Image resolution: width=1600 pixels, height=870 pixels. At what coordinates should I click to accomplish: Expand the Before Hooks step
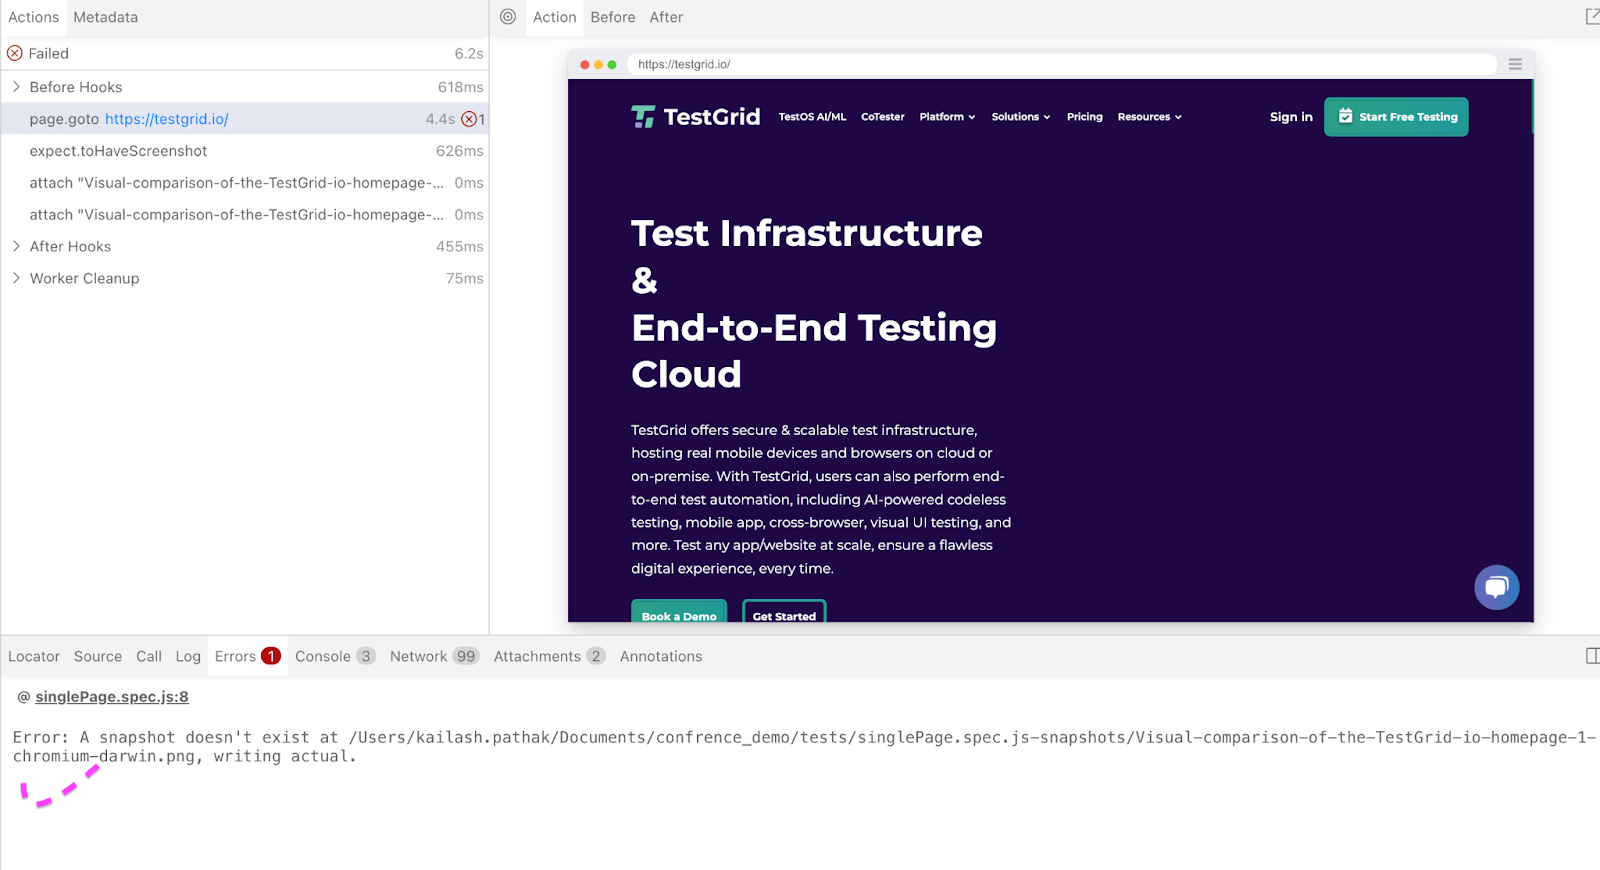point(16,87)
